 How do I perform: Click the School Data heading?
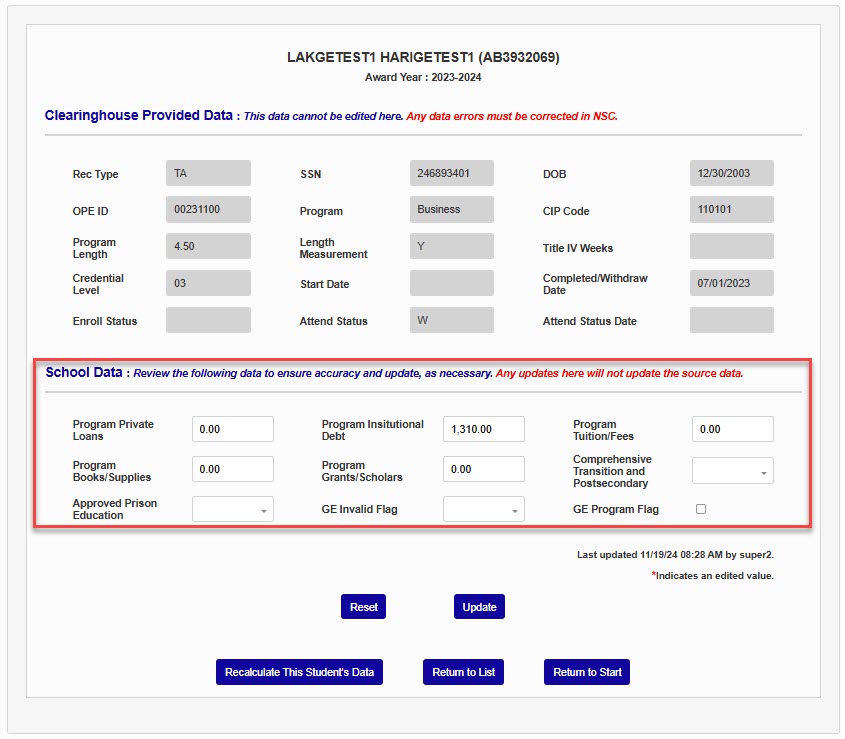84,372
